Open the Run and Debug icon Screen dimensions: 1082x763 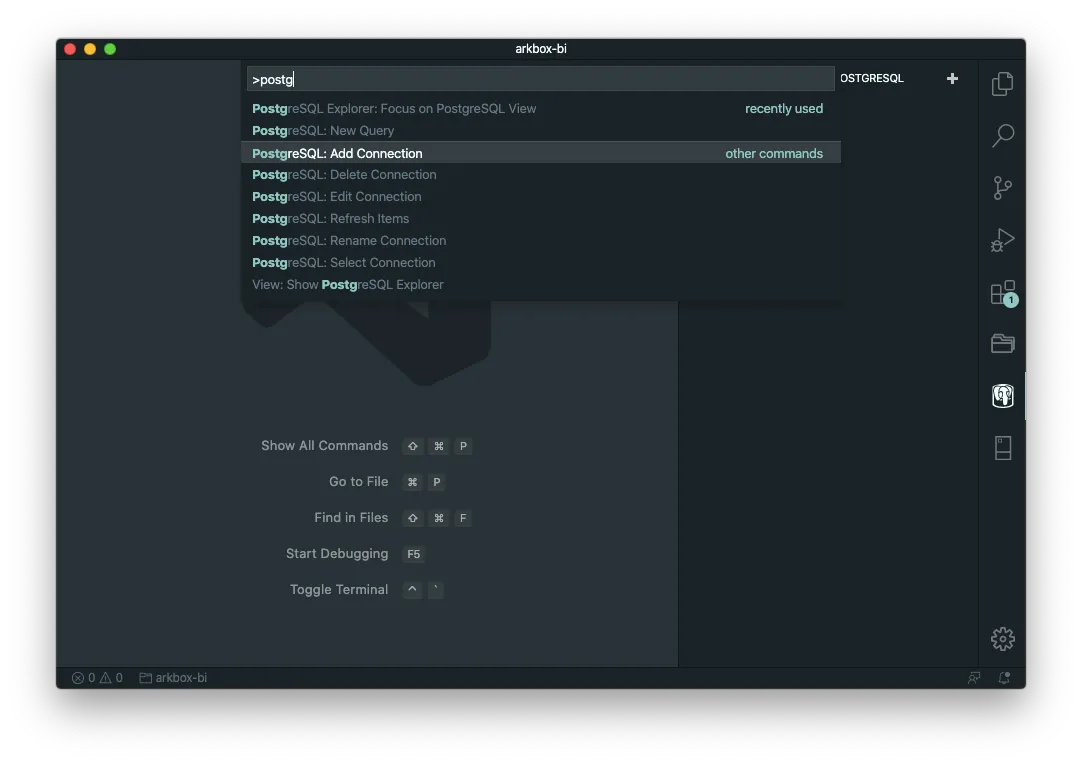[x=1002, y=240]
